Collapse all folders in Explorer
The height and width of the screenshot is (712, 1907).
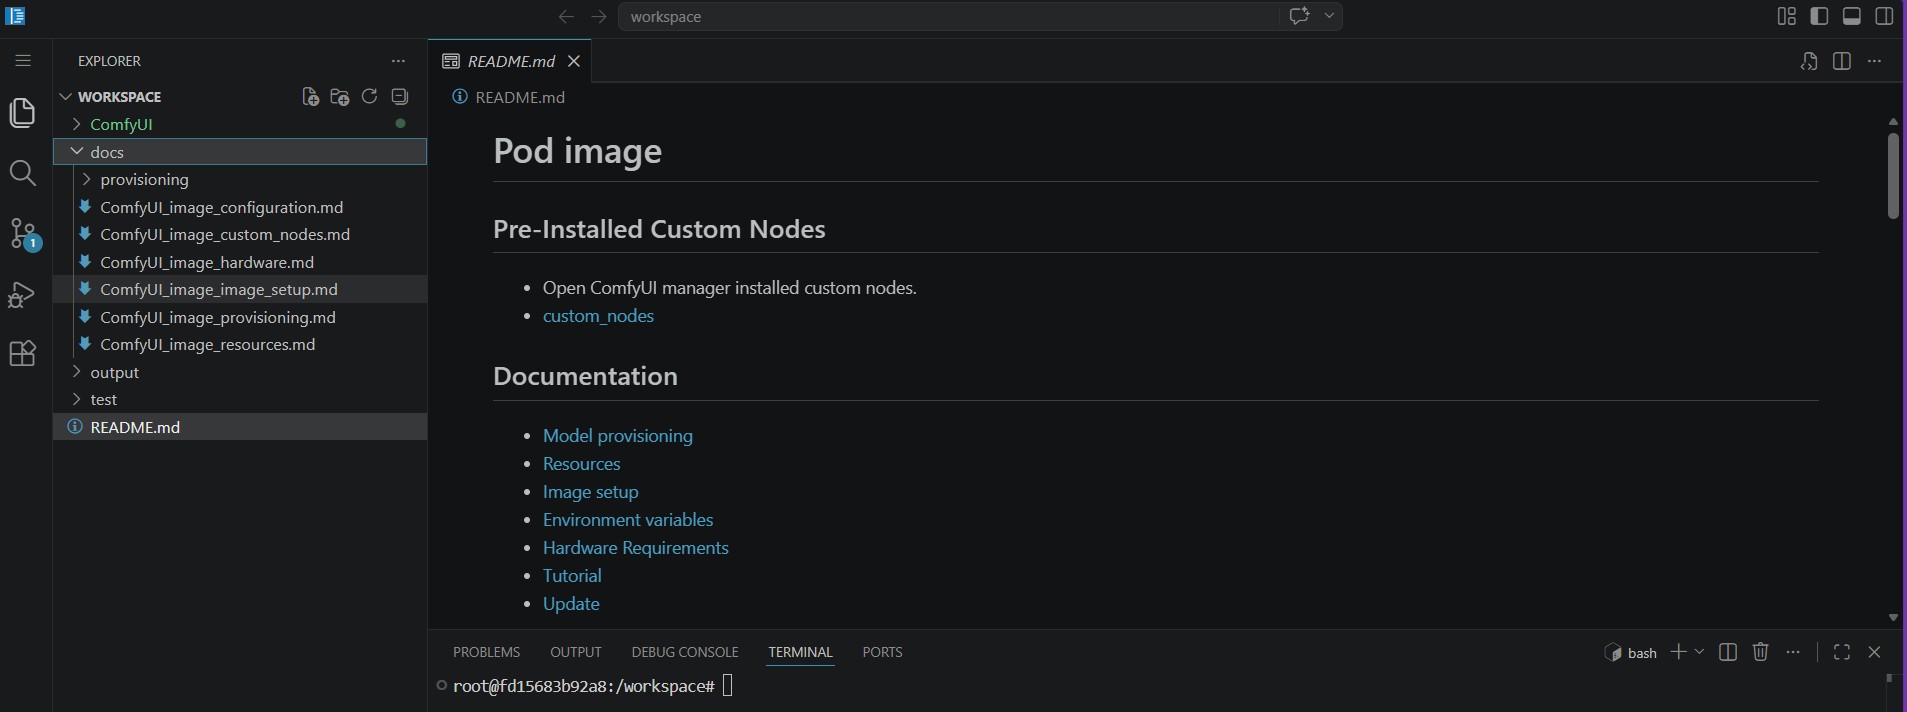tap(400, 97)
